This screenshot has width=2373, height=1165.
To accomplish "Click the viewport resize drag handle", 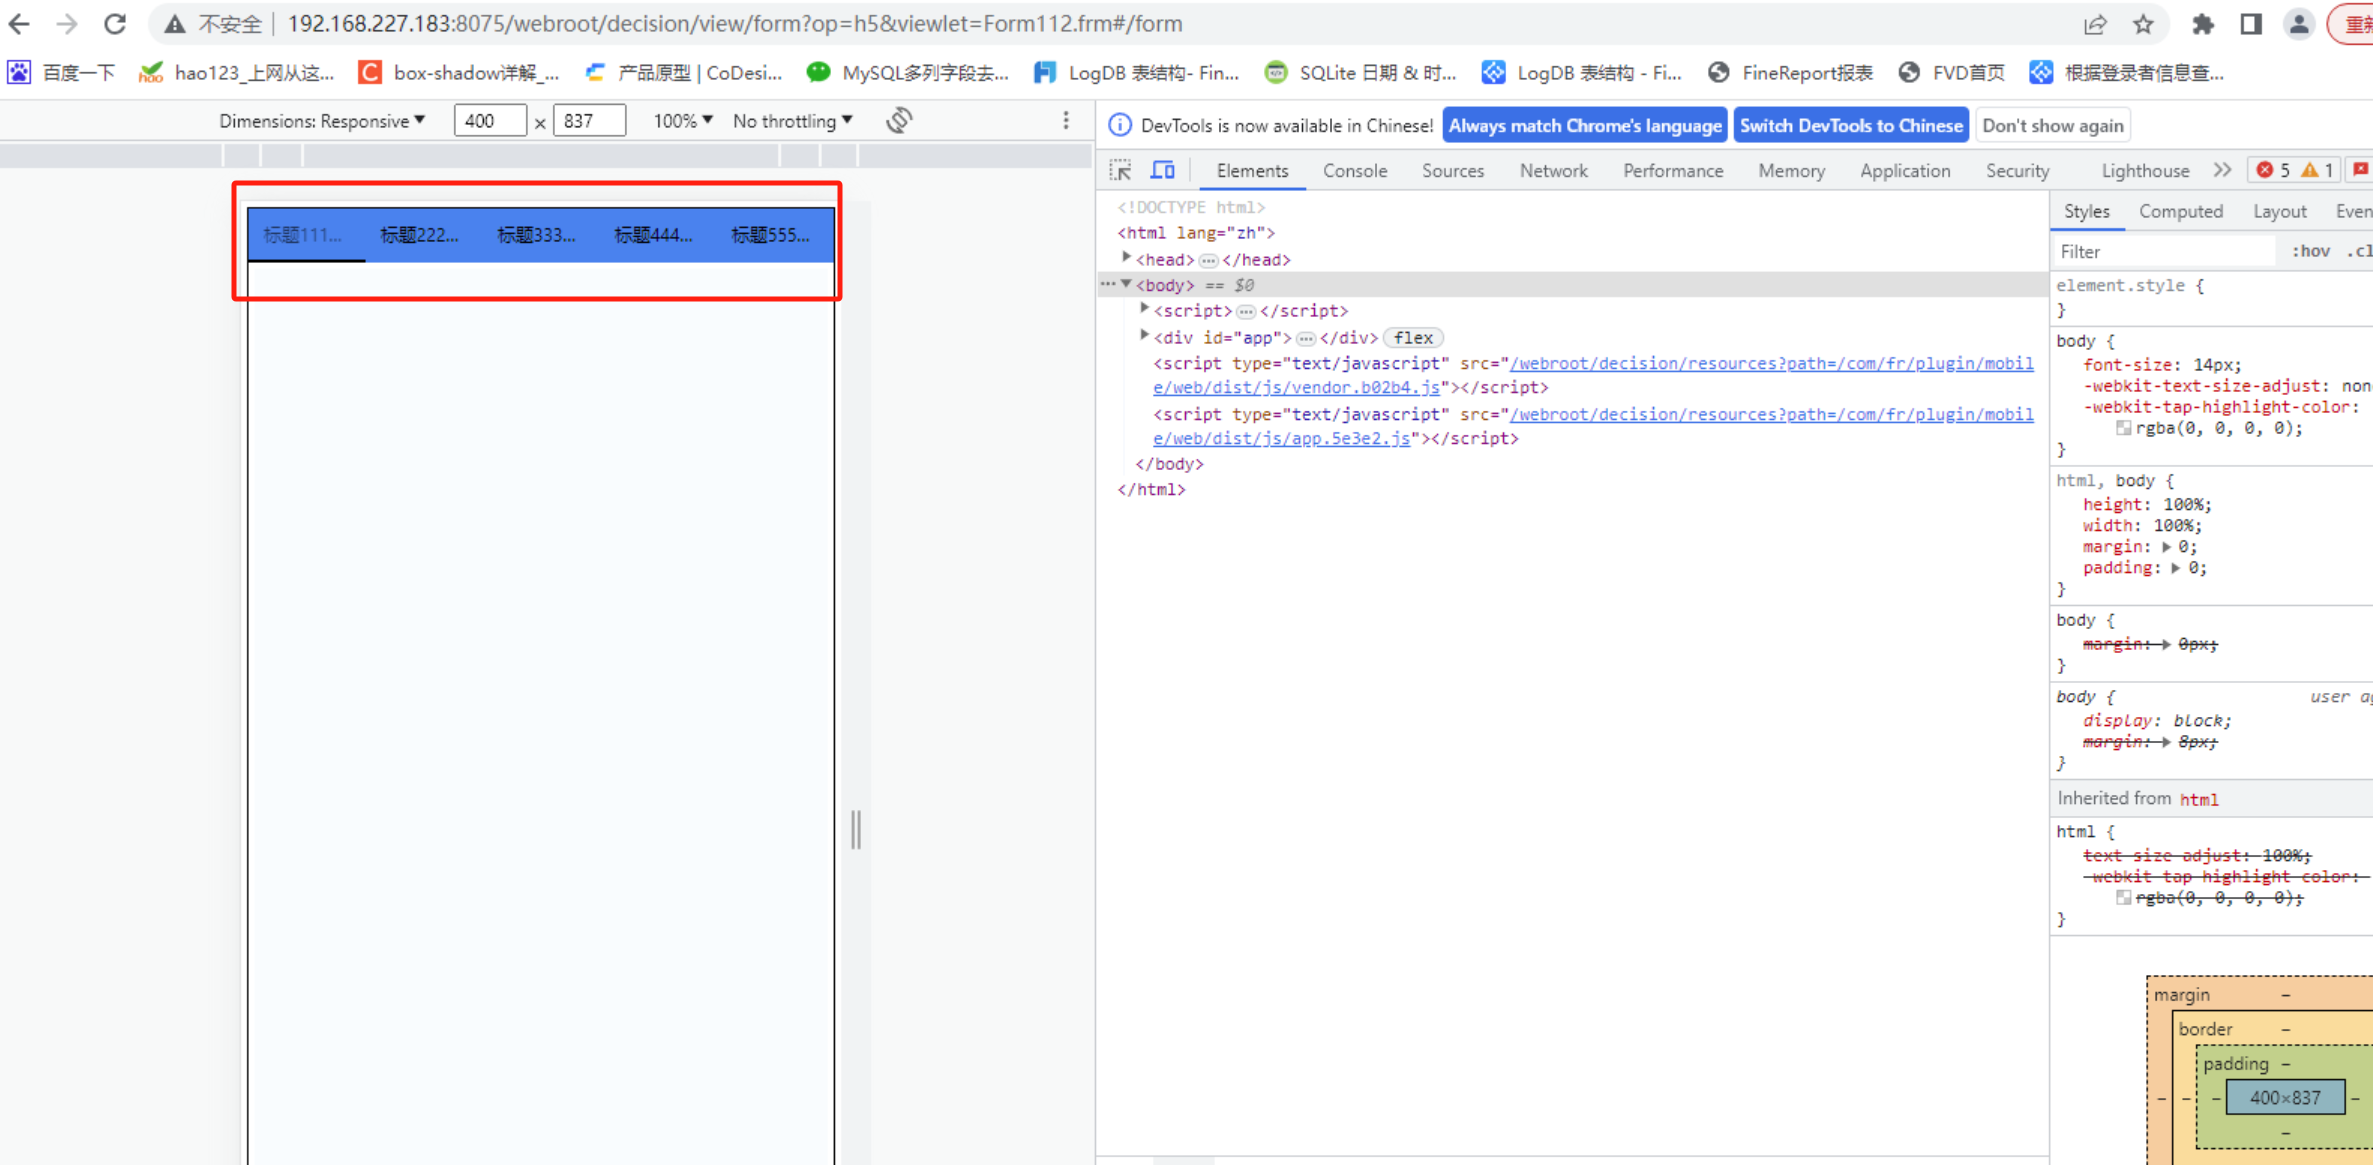I will click(856, 829).
